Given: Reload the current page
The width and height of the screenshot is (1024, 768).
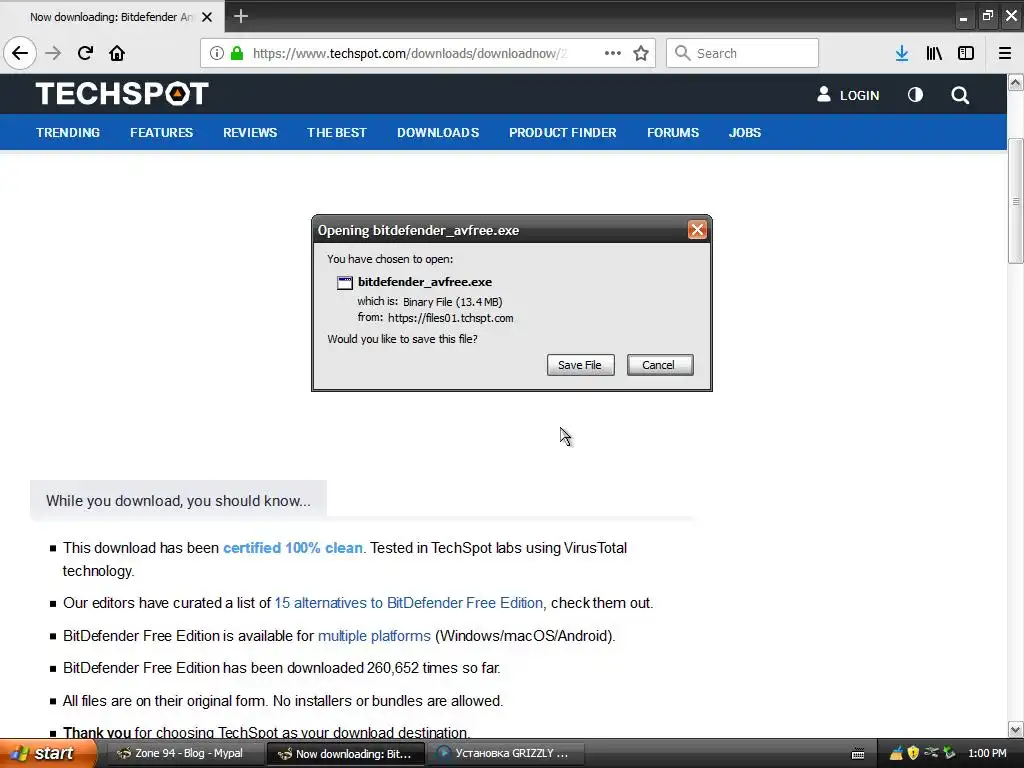Looking at the screenshot, I should coord(85,53).
